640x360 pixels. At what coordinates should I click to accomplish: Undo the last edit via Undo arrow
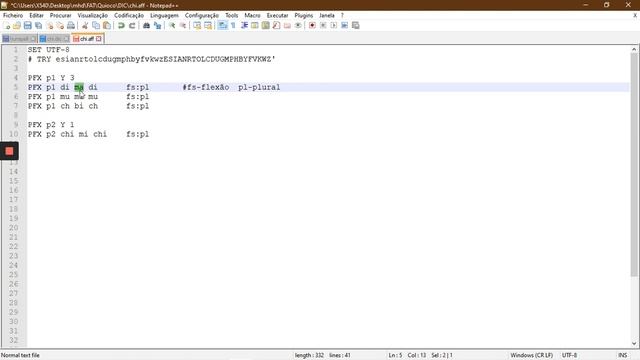(x=121, y=25)
